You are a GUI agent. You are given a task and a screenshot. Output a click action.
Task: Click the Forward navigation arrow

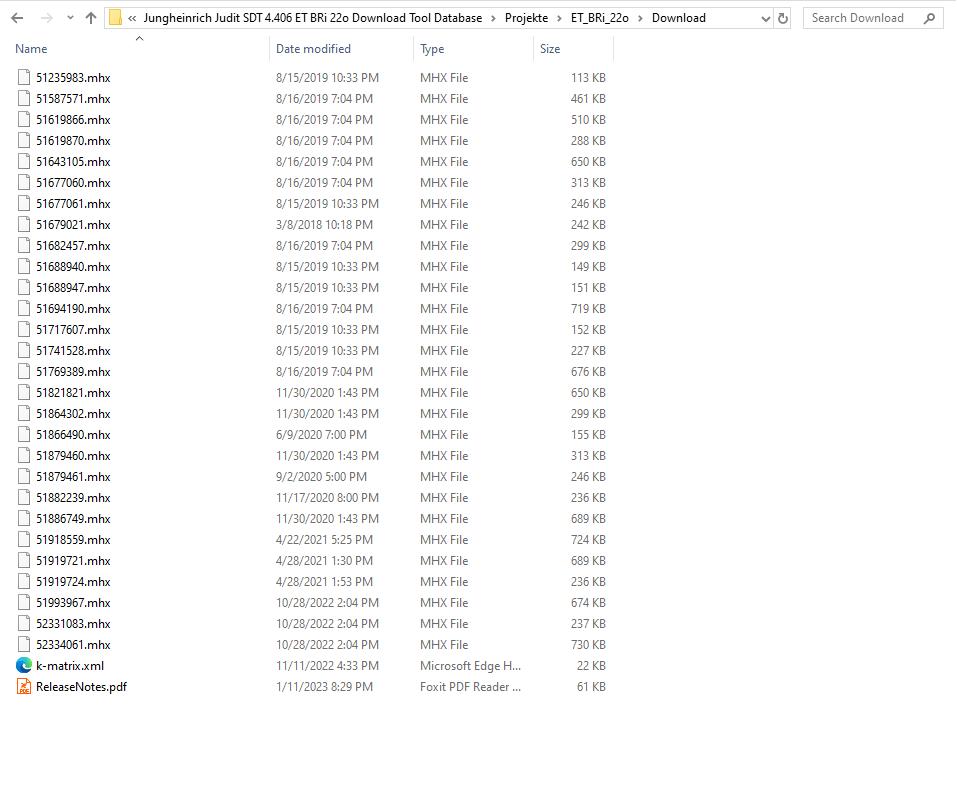46,18
